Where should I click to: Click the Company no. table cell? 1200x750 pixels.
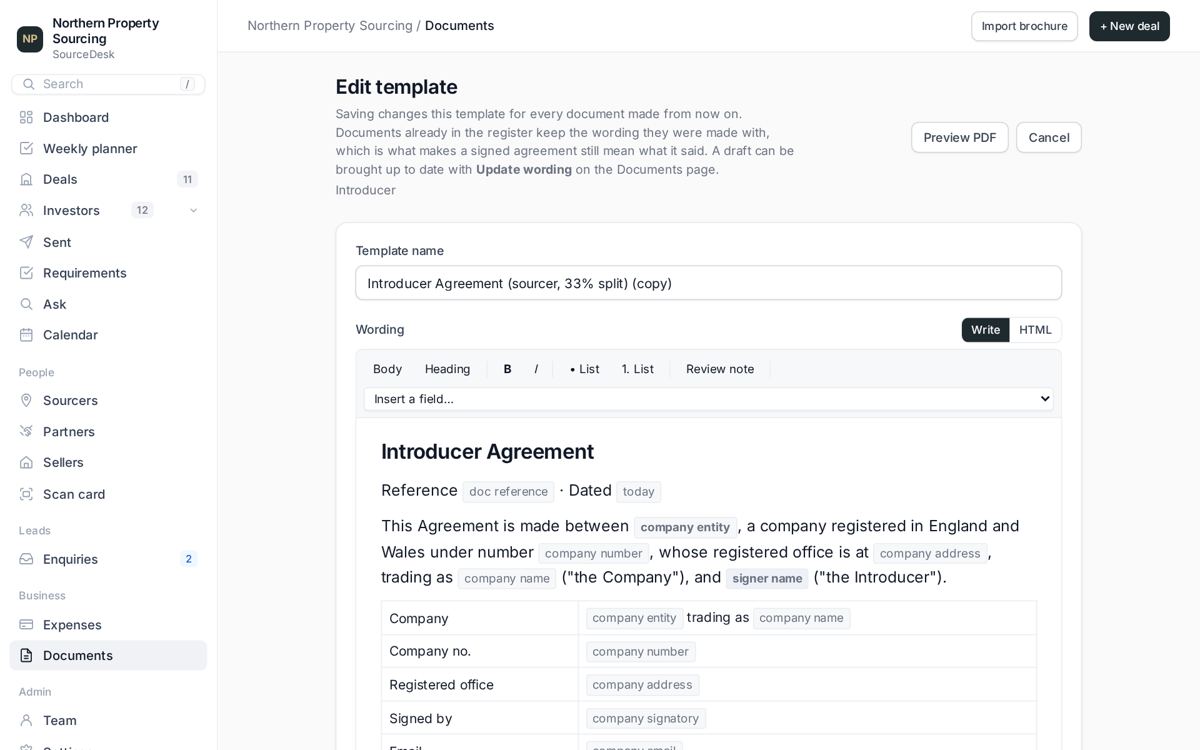[480, 651]
